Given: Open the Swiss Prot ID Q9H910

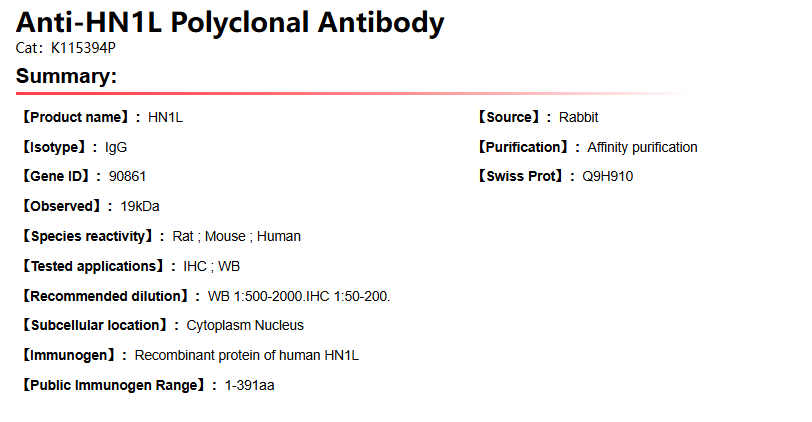Looking at the screenshot, I should pyautogui.click(x=607, y=176).
